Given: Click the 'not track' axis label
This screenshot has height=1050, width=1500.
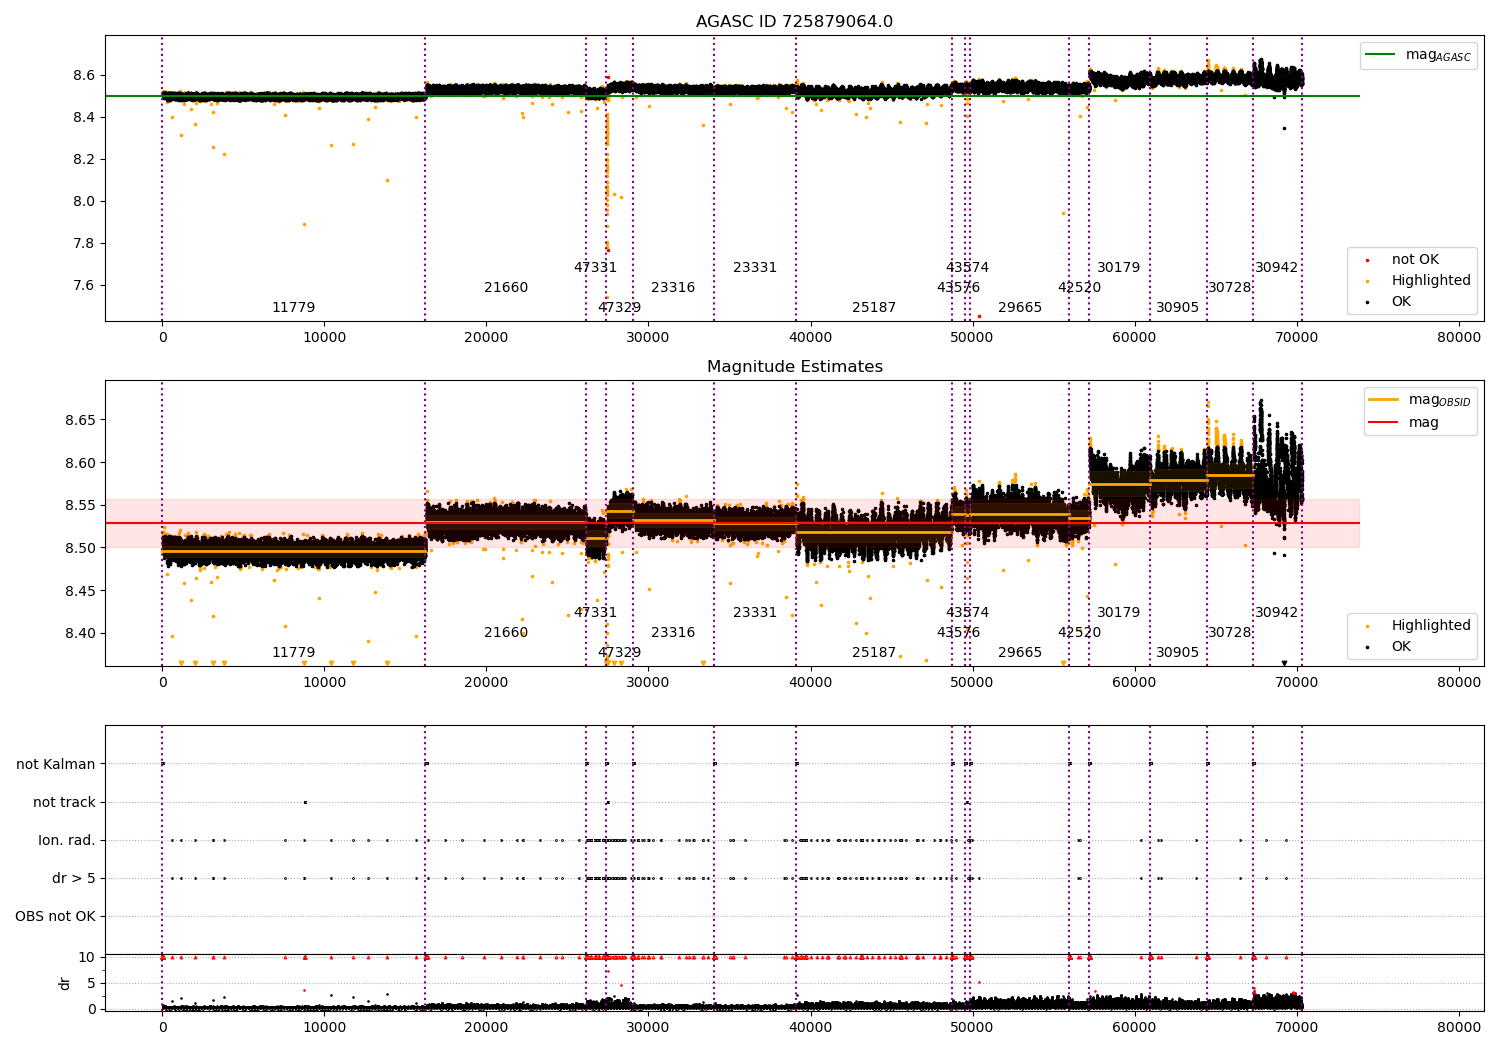Looking at the screenshot, I should coord(64,803).
